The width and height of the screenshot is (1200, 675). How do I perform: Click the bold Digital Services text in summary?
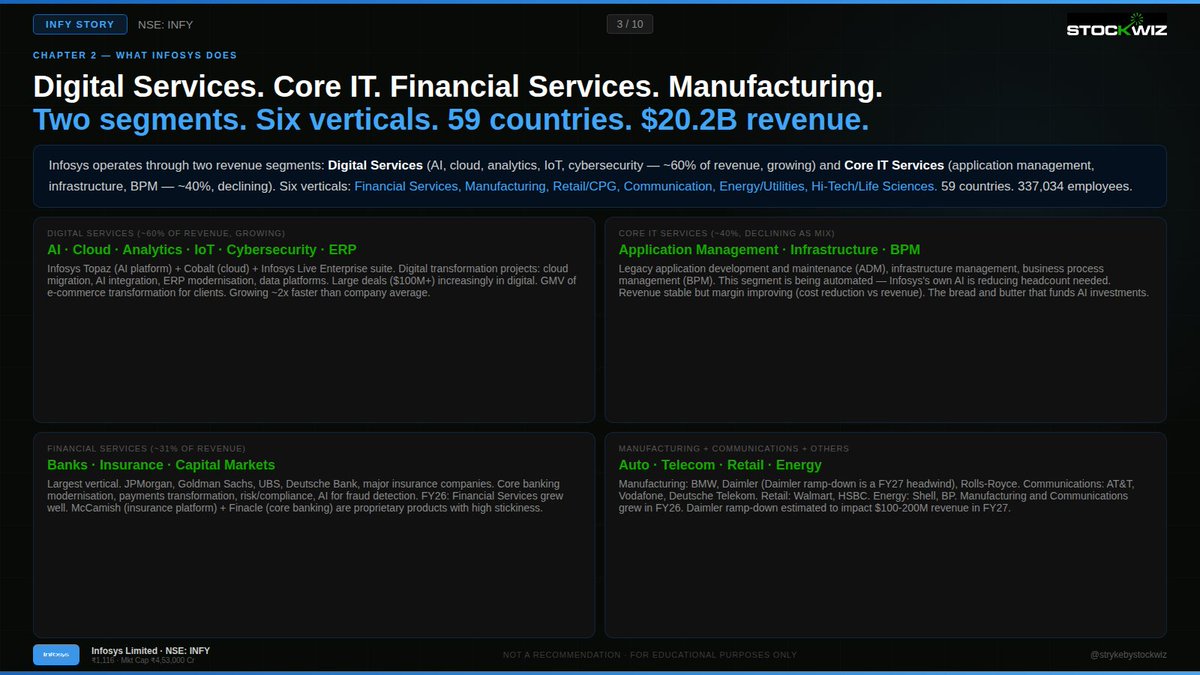click(x=375, y=164)
